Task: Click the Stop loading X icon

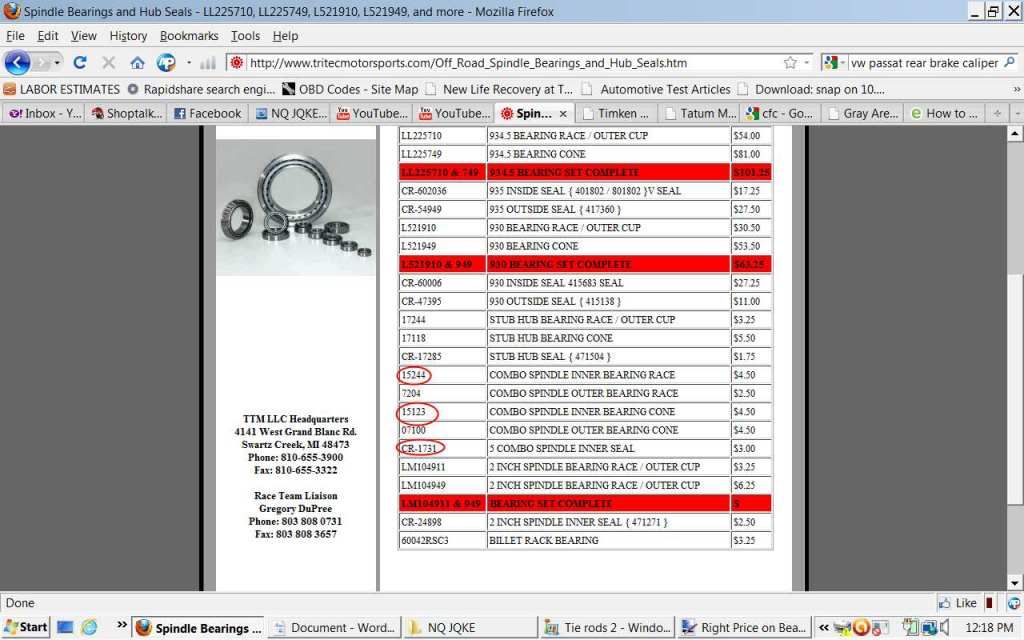Action: coord(109,62)
